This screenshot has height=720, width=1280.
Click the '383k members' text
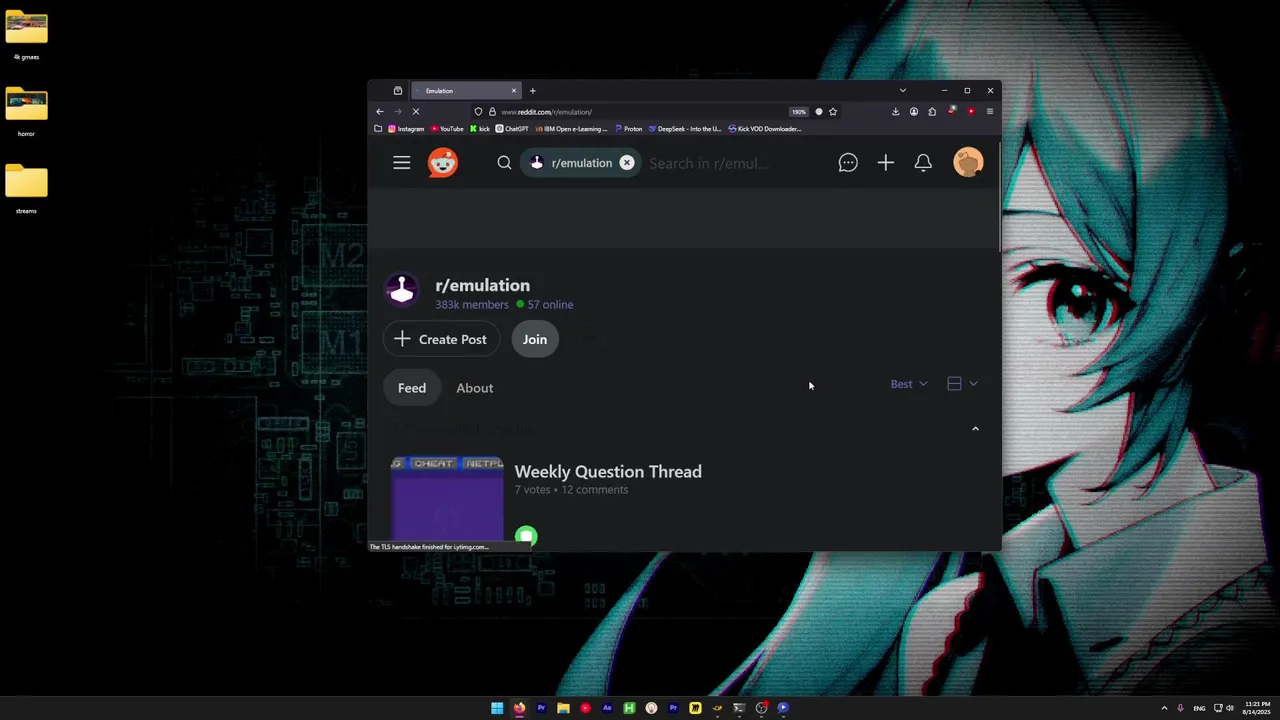pyautogui.click(x=472, y=304)
